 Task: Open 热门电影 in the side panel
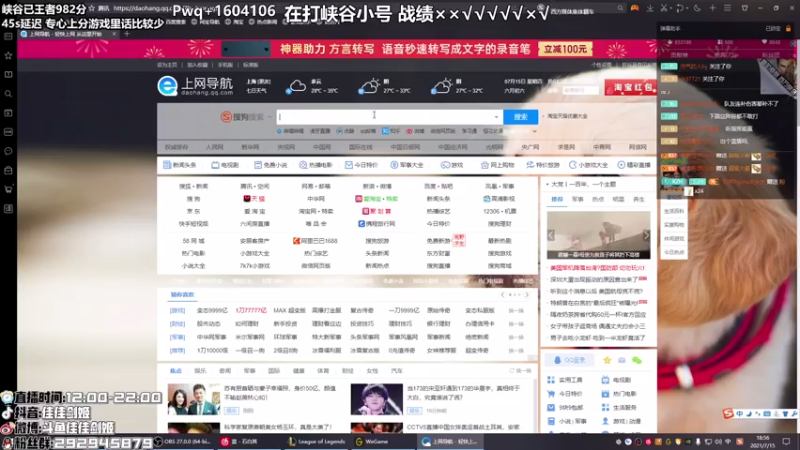click(x=620, y=394)
